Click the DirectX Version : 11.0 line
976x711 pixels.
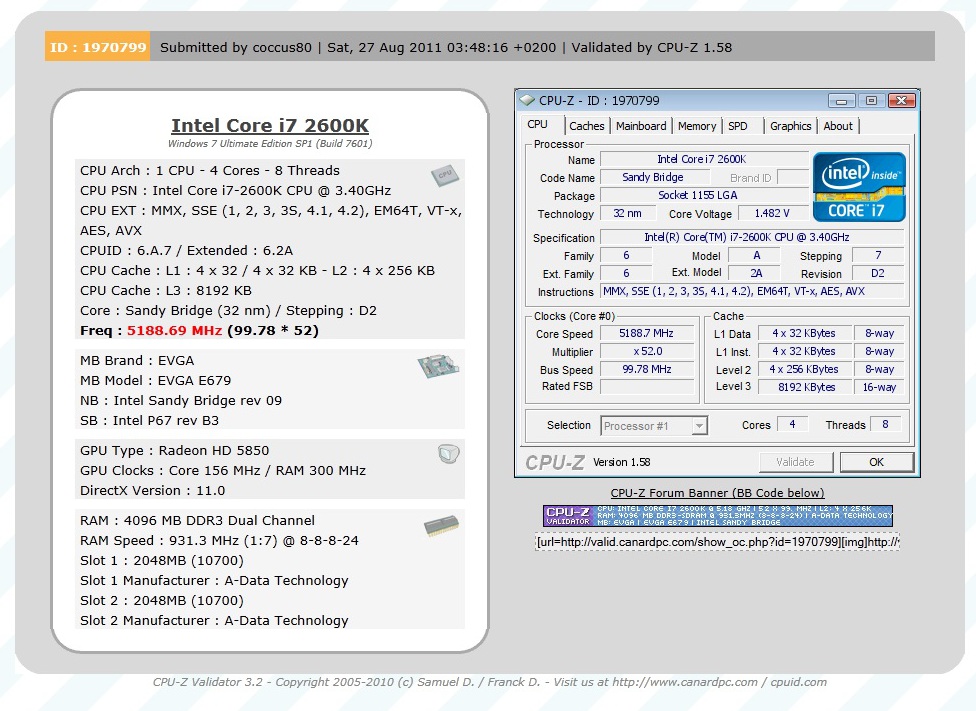pyautogui.click(x=152, y=491)
